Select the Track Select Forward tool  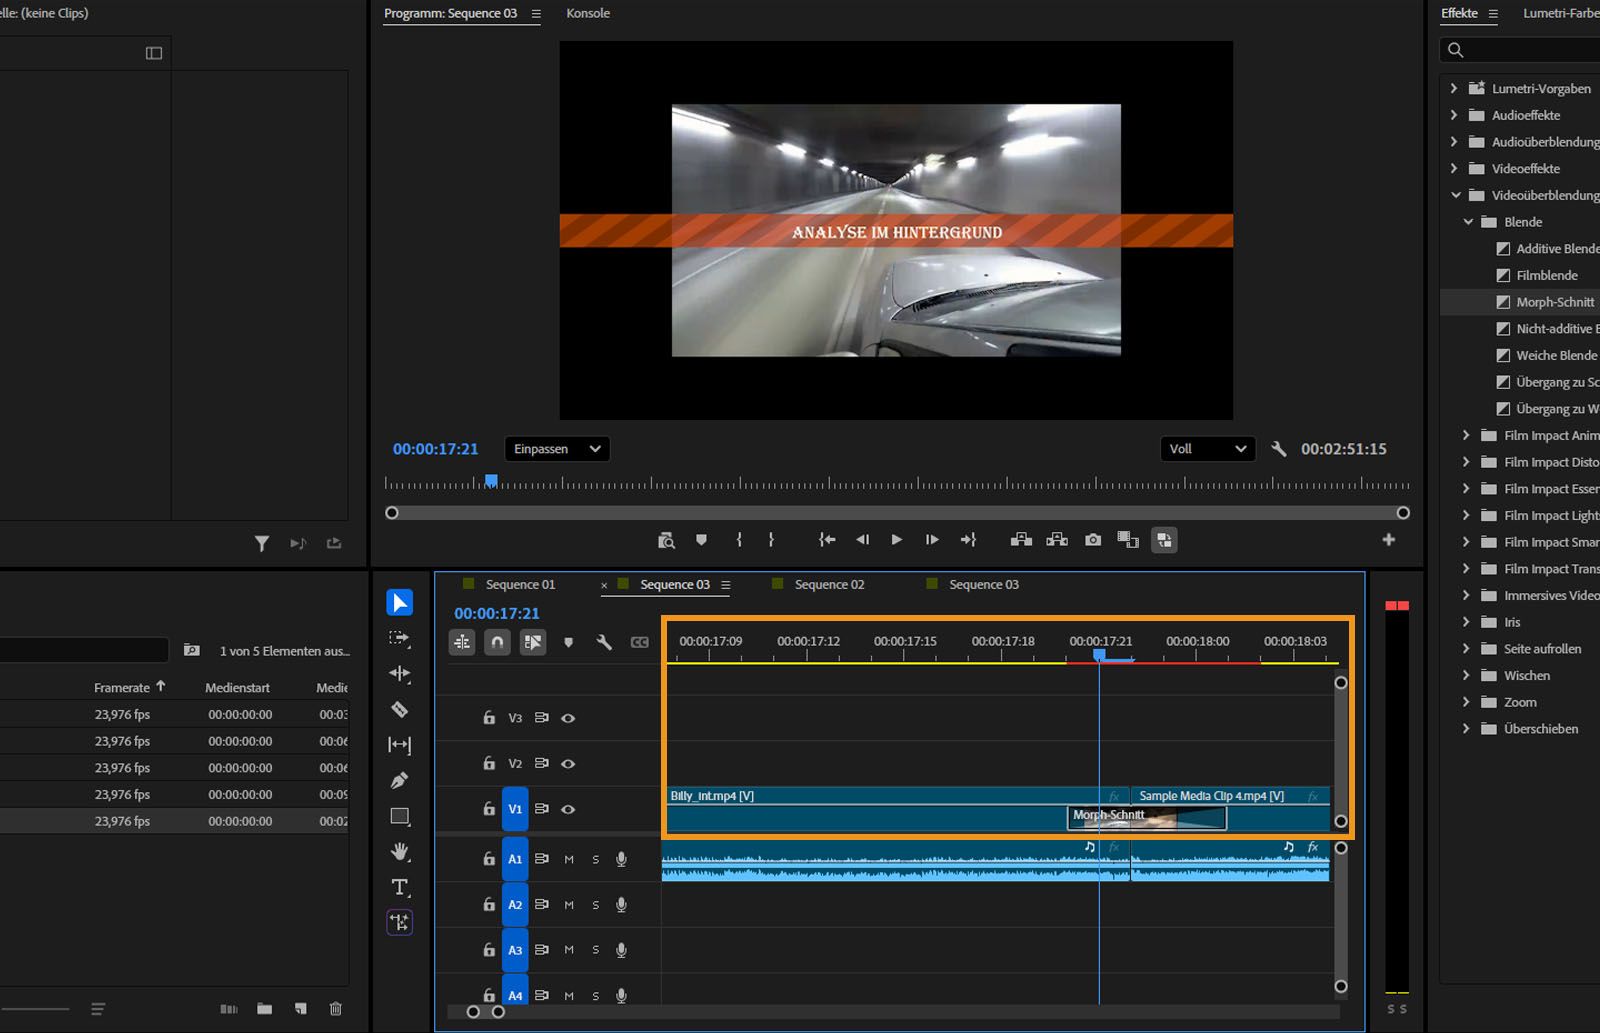click(399, 637)
